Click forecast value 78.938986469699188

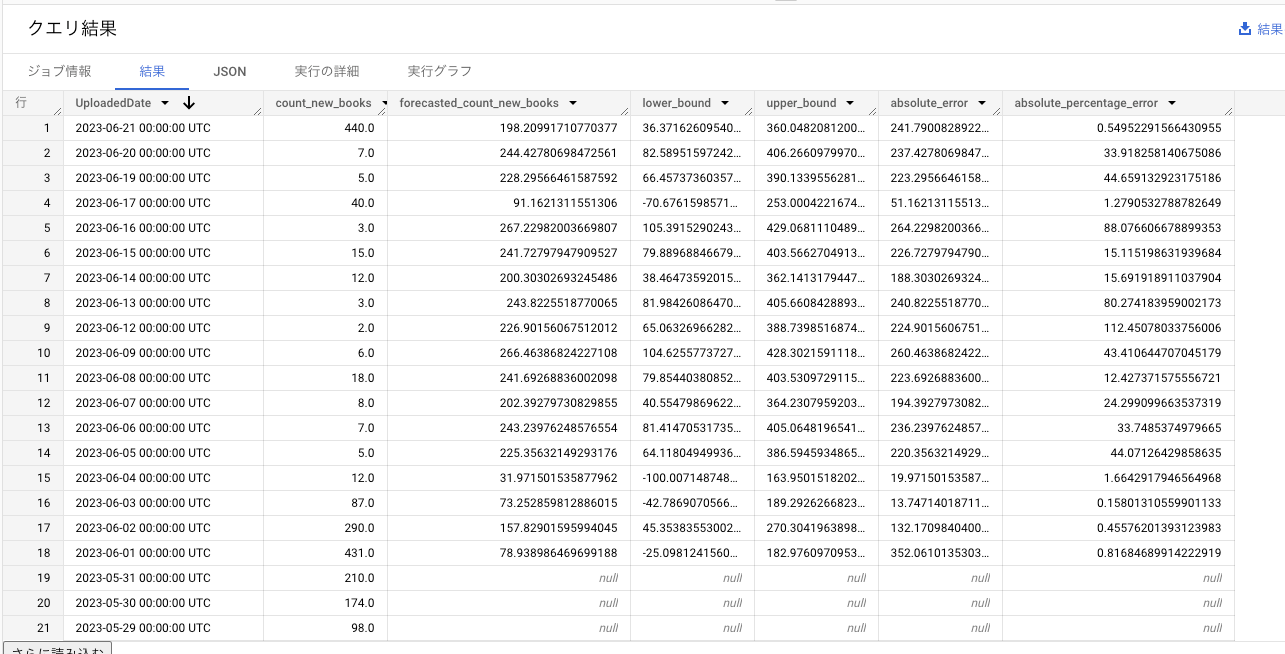coord(559,553)
